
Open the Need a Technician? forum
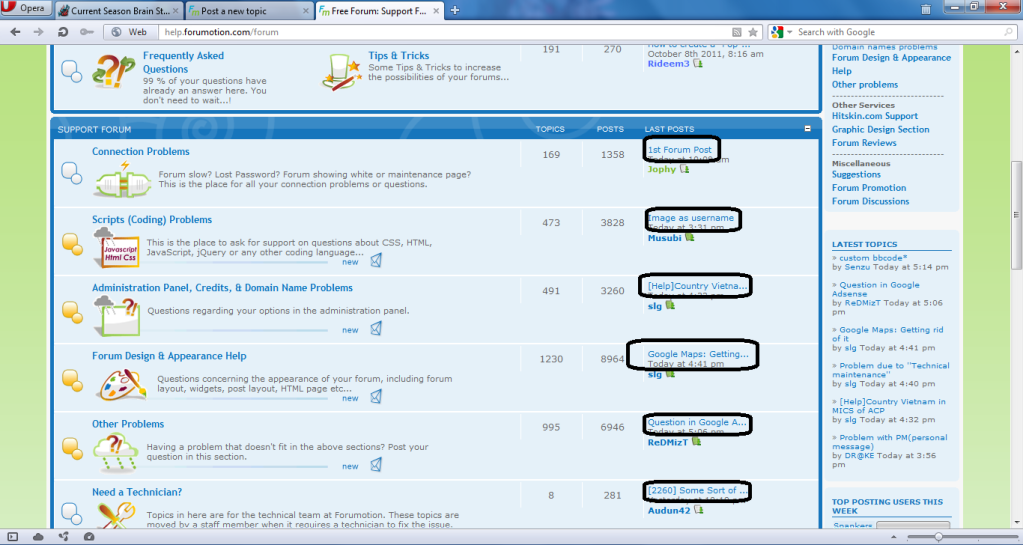(137, 492)
